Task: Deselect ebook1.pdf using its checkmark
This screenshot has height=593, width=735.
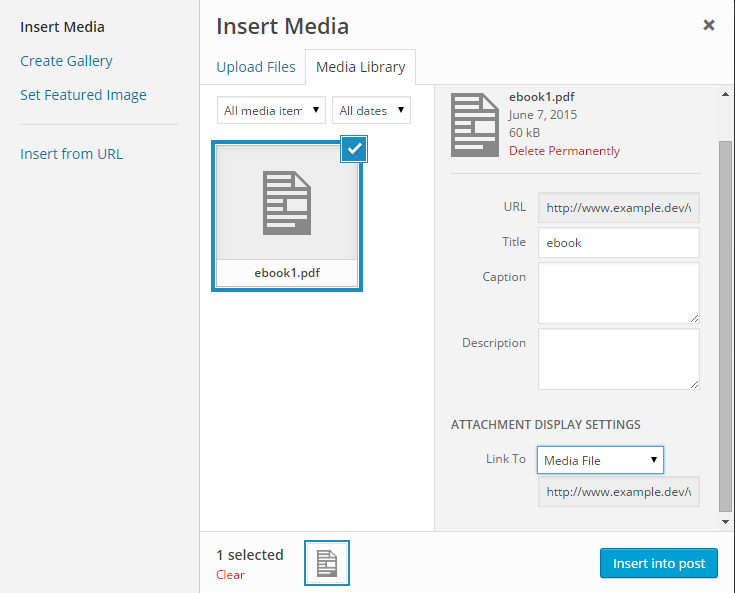Action: [x=354, y=149]
